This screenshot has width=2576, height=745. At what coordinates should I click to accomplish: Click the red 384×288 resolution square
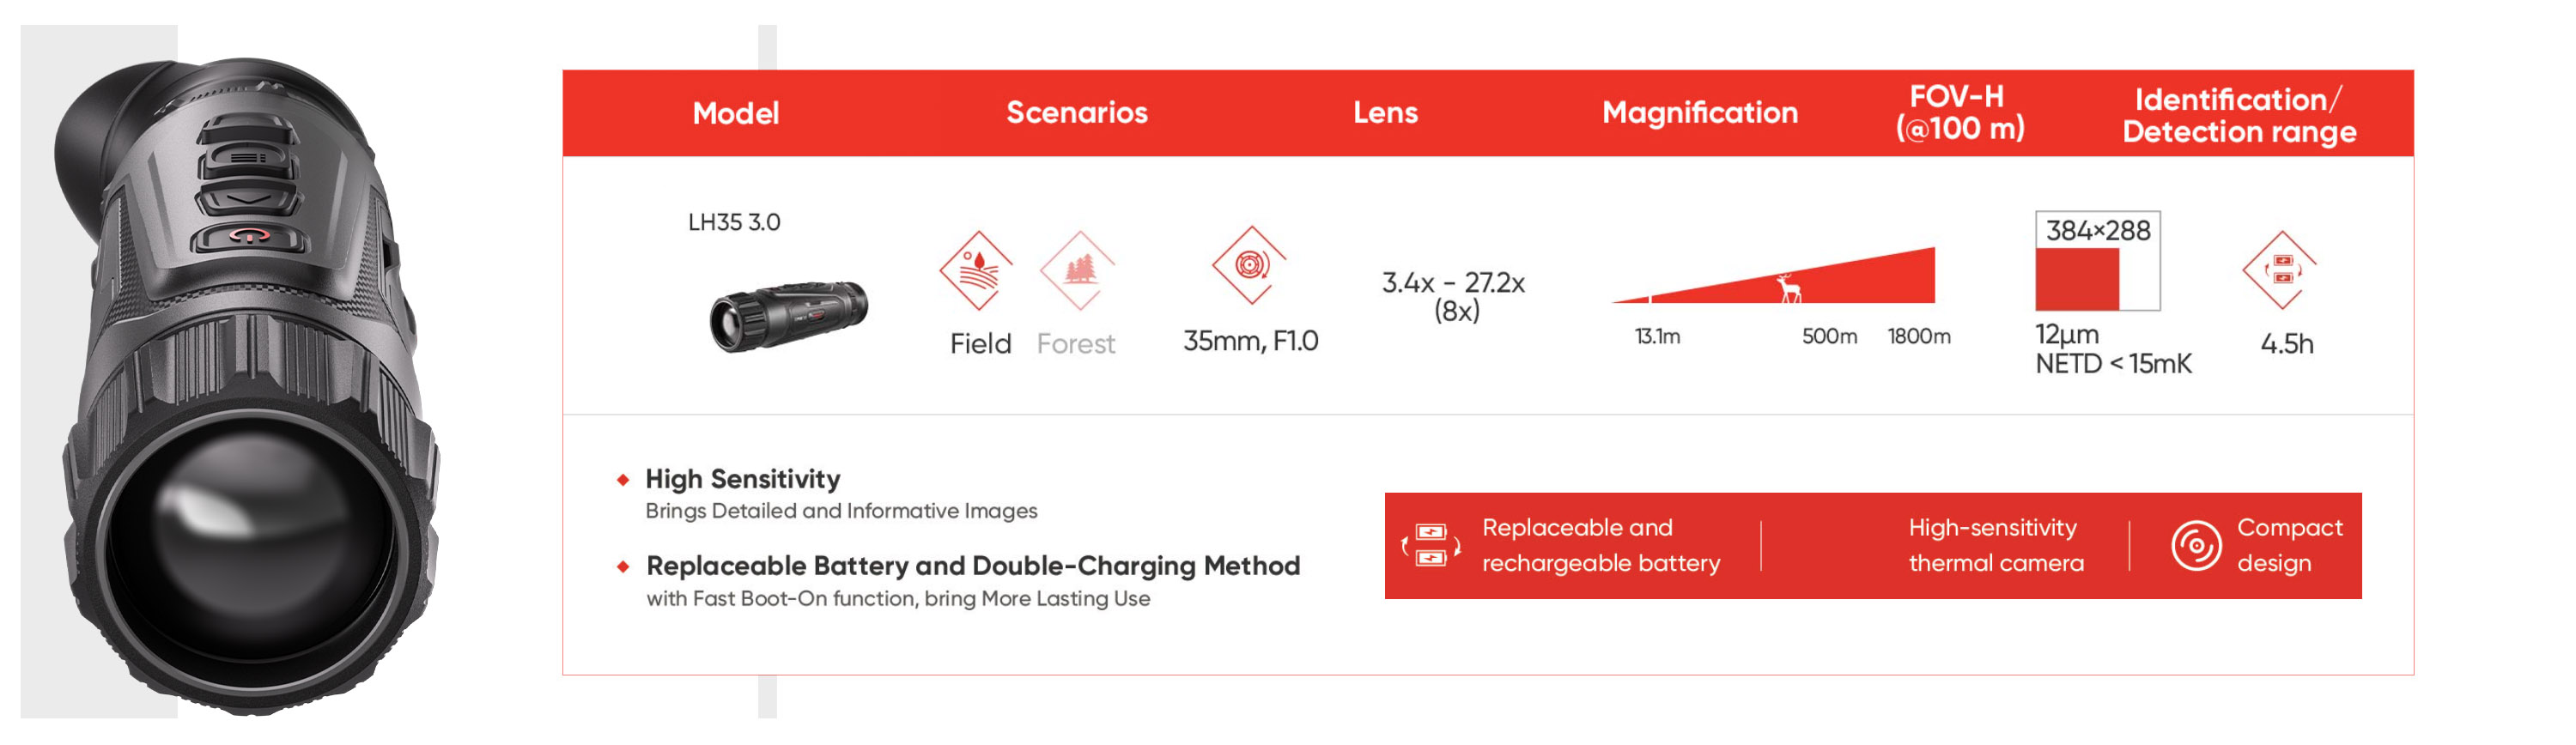(2077, 279)
